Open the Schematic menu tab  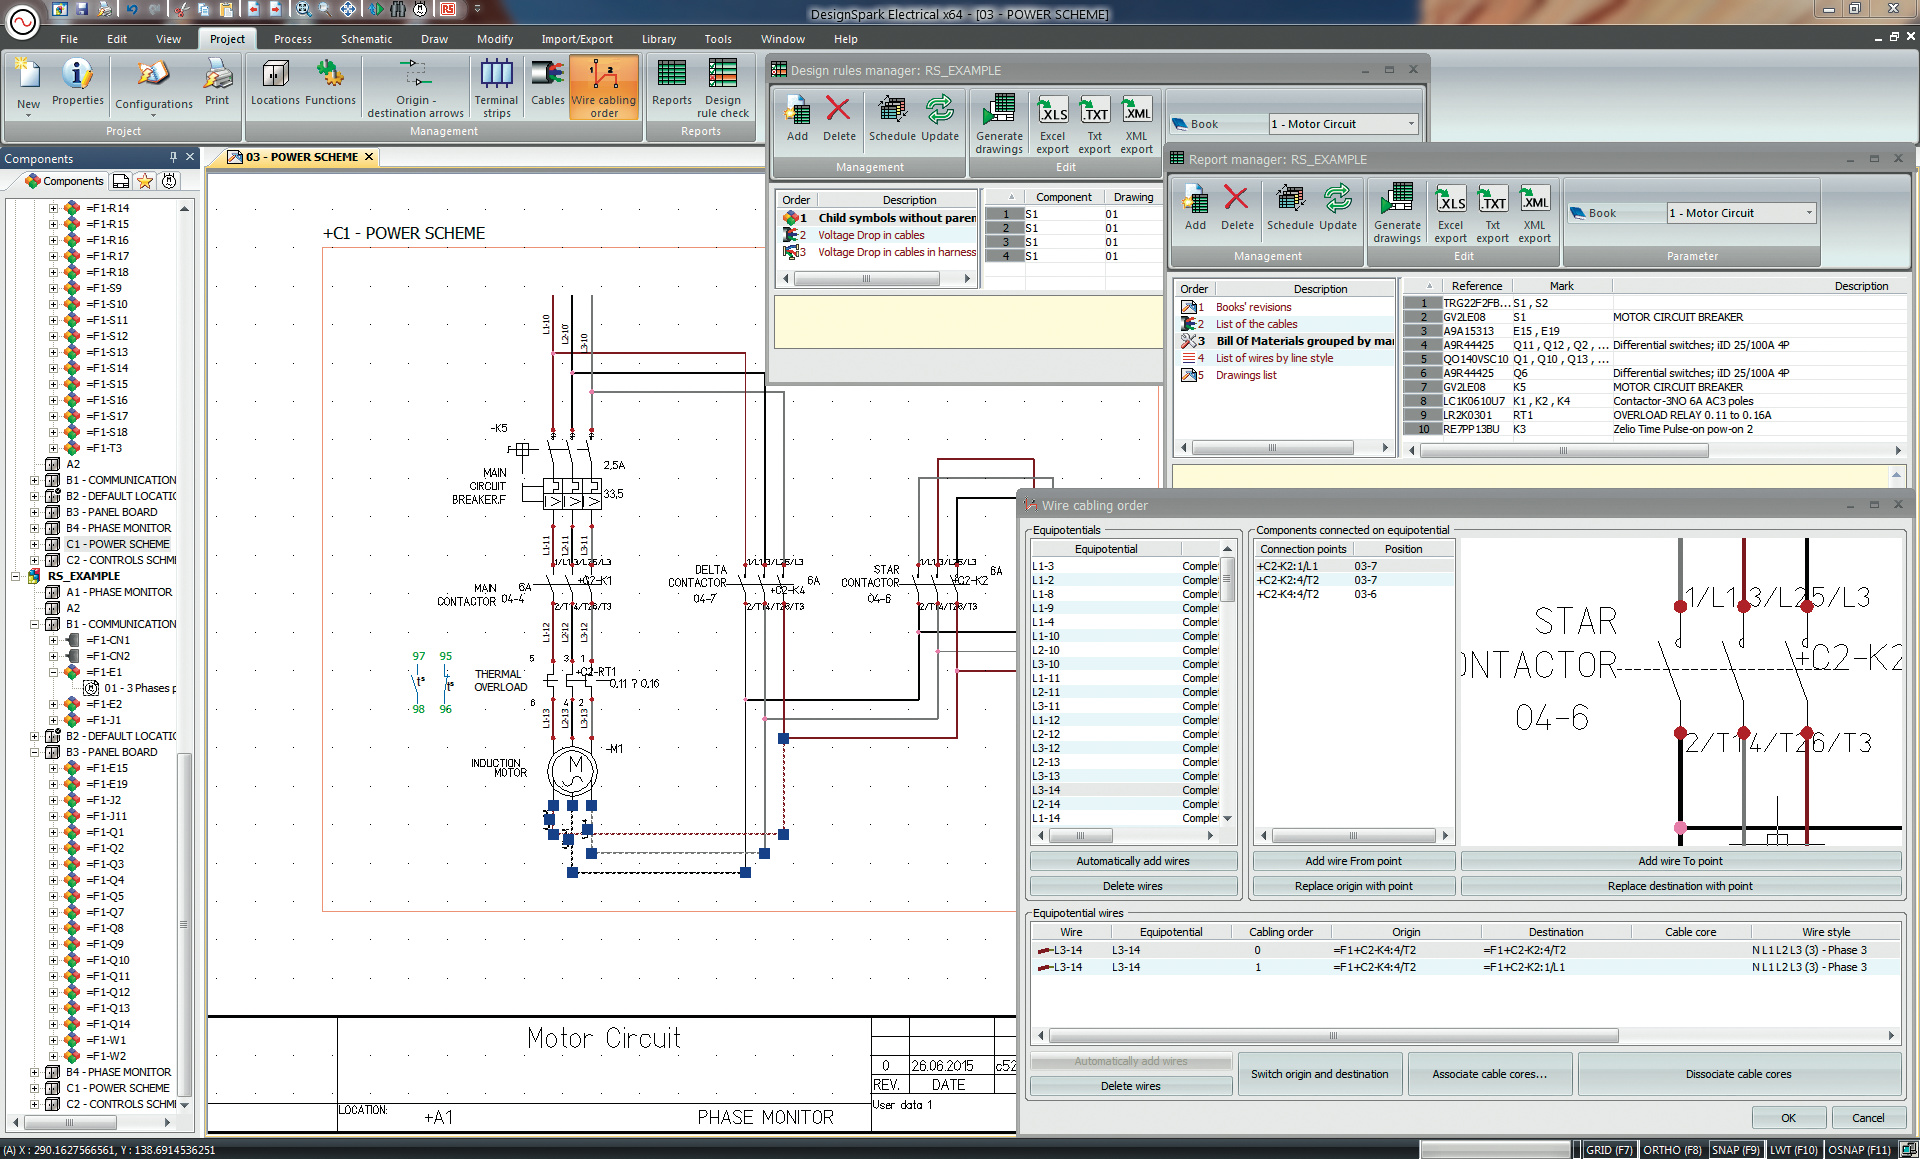coord(366,39)
